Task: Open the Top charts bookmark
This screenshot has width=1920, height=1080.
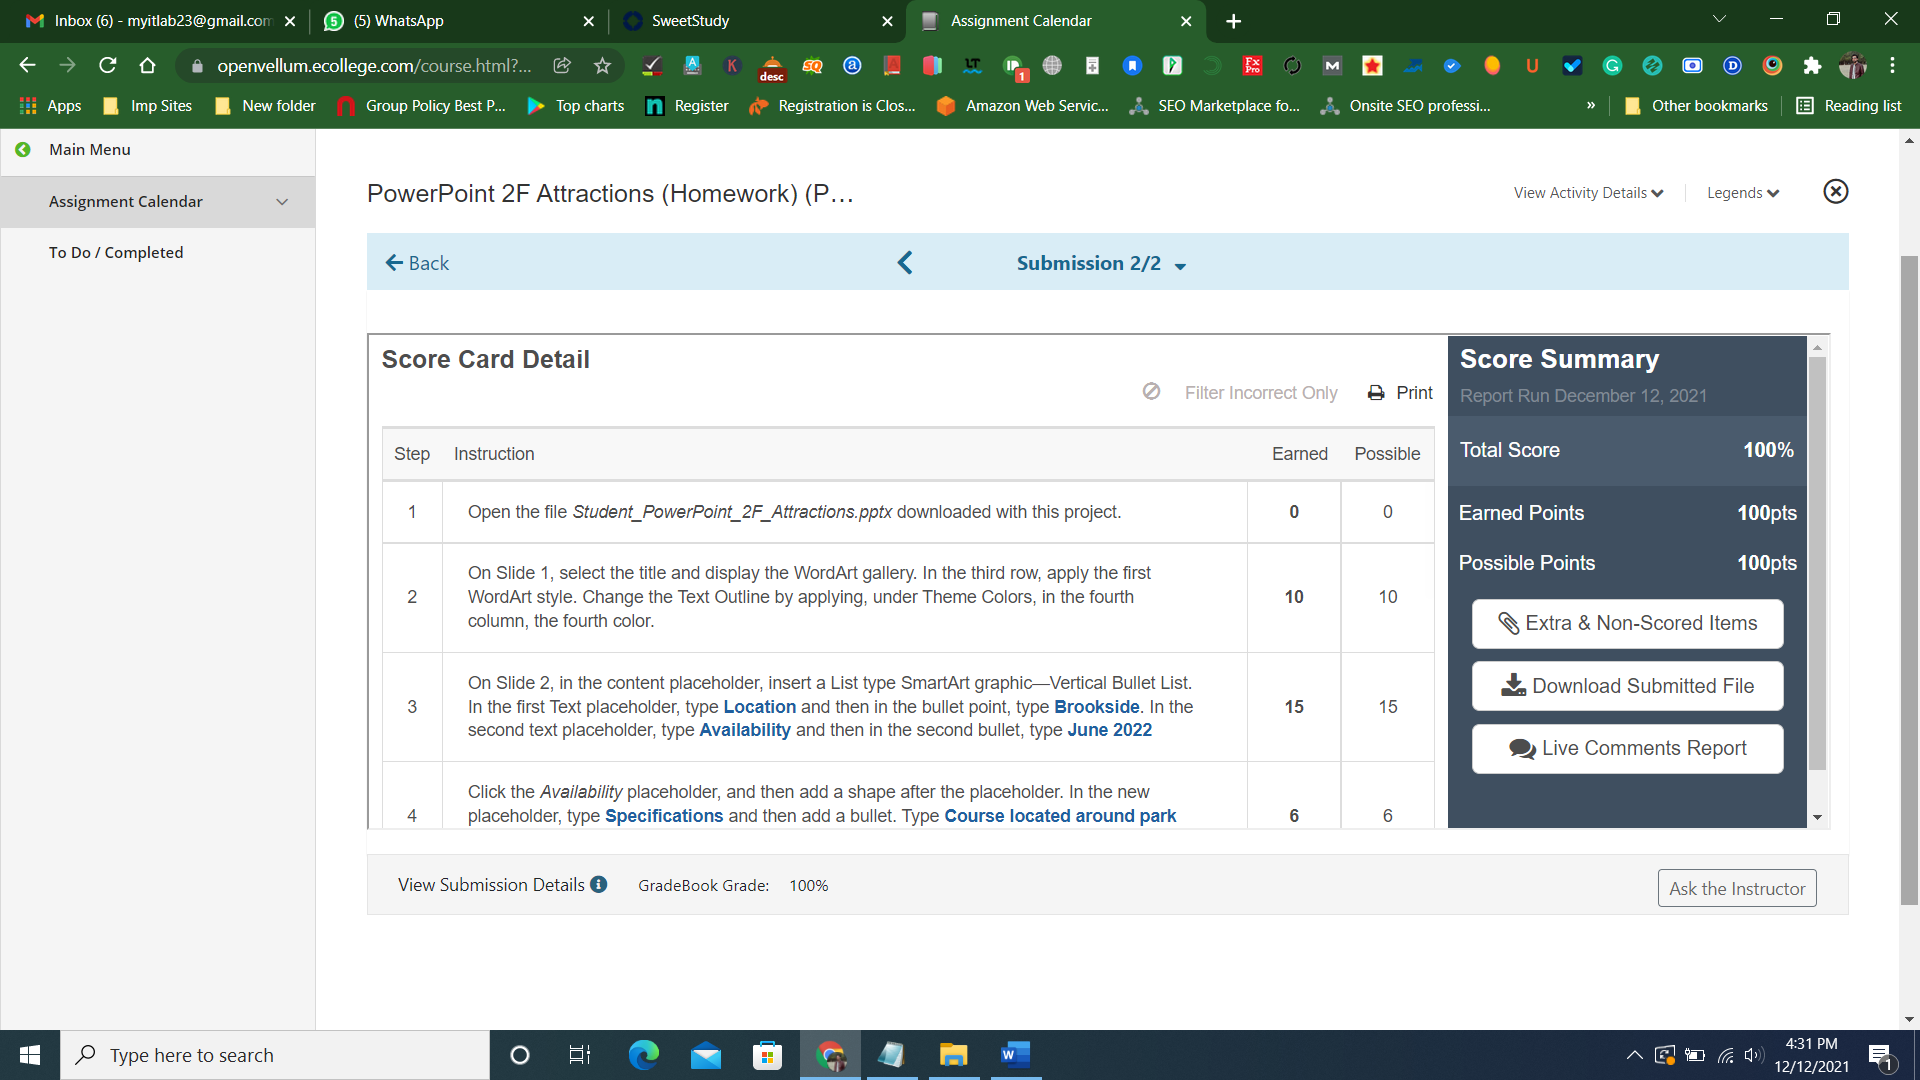Action: (x=576, y=105)
